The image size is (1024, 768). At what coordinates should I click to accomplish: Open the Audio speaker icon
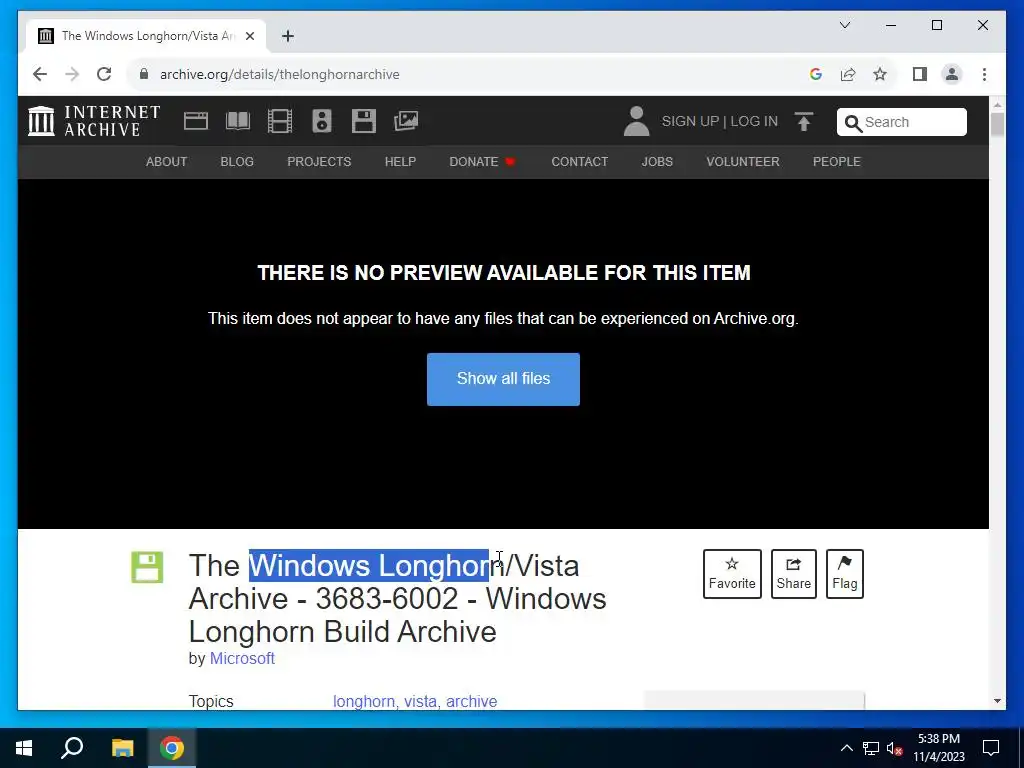pos(321,121)
